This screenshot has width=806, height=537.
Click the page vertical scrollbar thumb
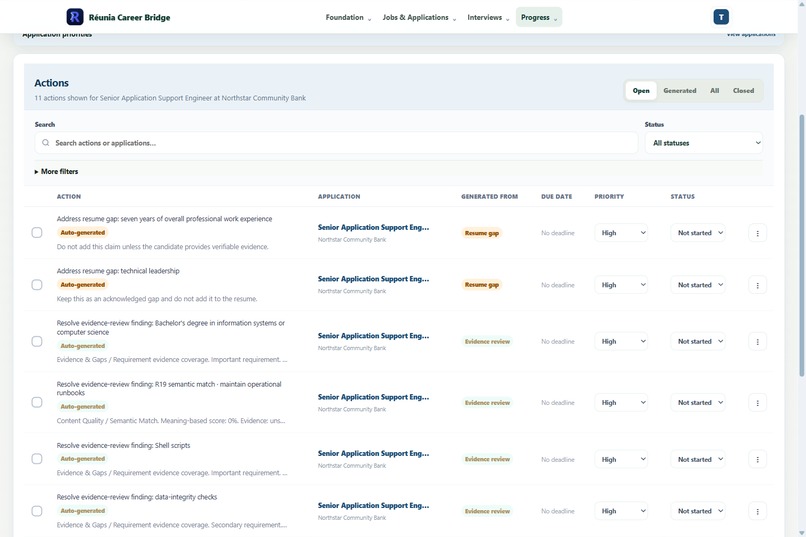point(801,246)
